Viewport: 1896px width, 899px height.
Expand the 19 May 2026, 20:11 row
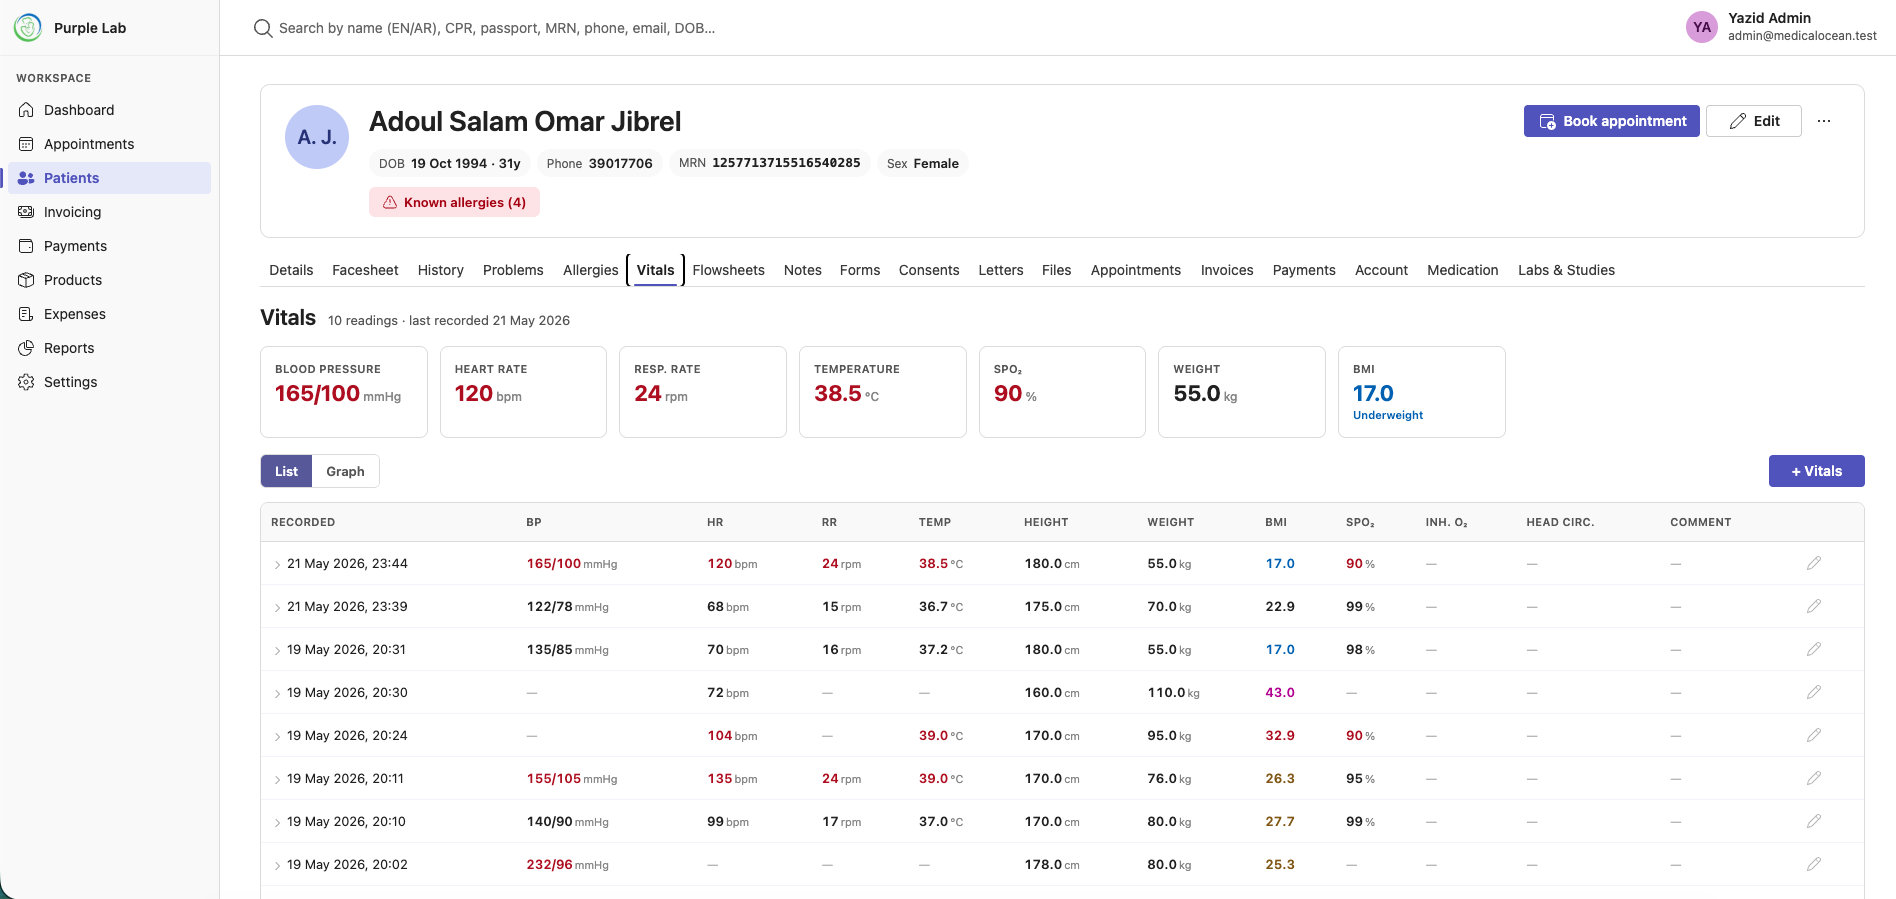277,780
